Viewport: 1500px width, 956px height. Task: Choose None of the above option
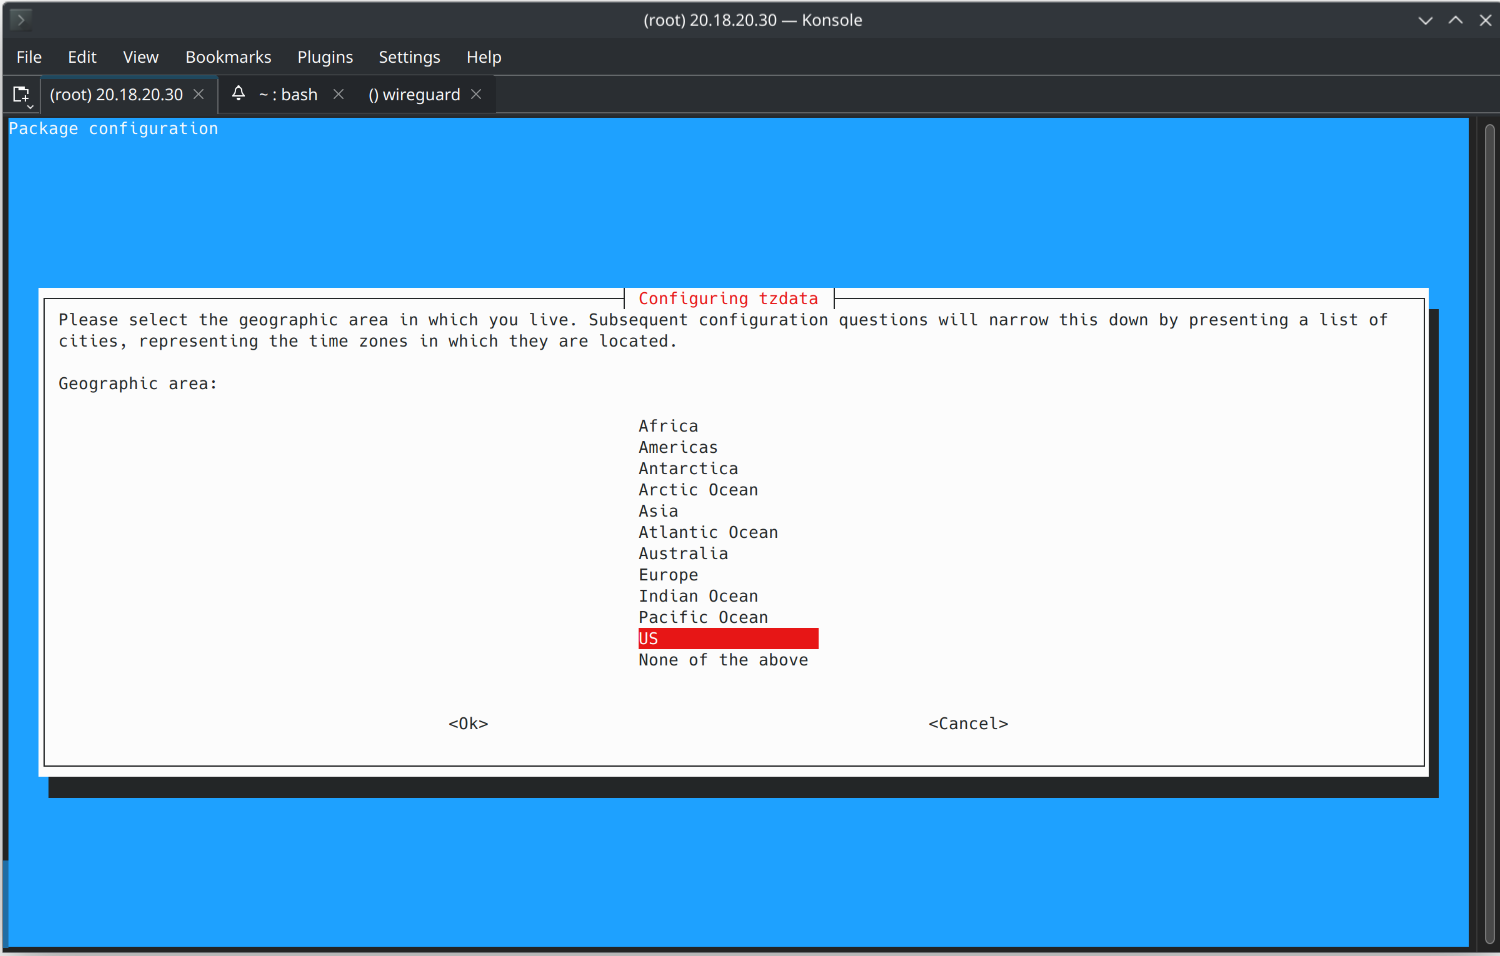[723, 660]
